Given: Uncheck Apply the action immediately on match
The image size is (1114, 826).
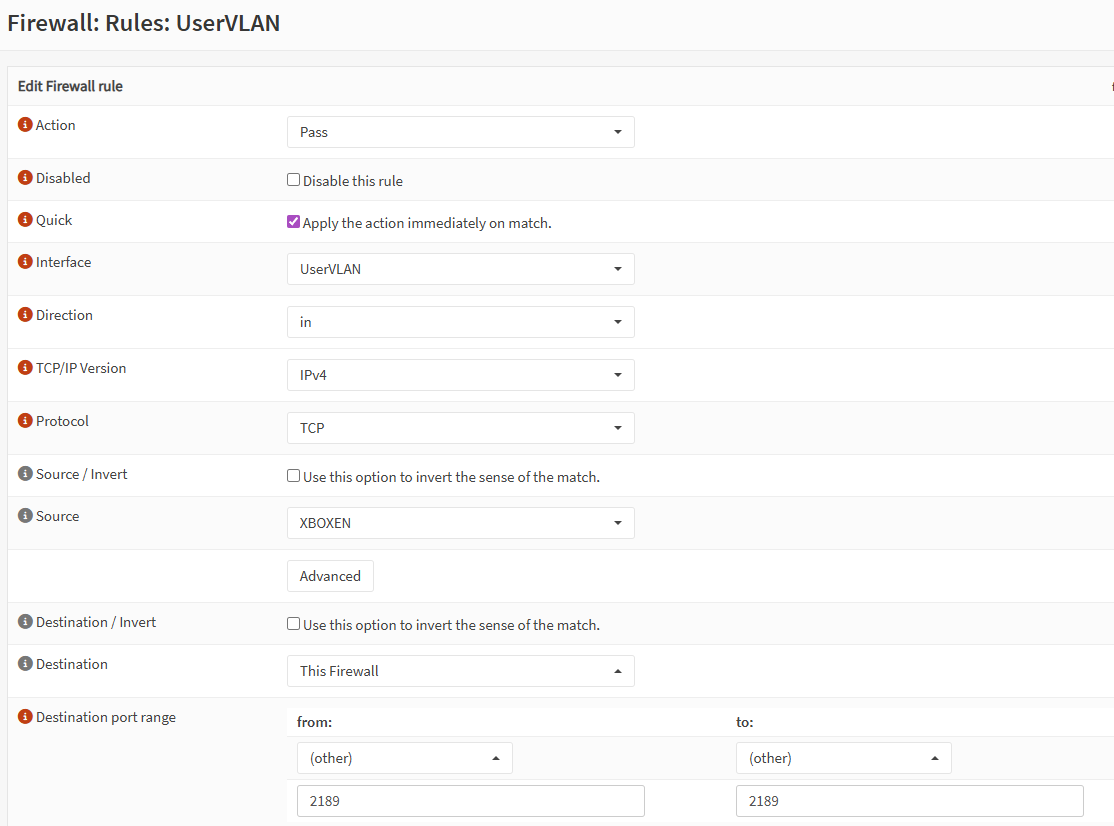Looking at the screenshot, I should [x=294, y=222].
